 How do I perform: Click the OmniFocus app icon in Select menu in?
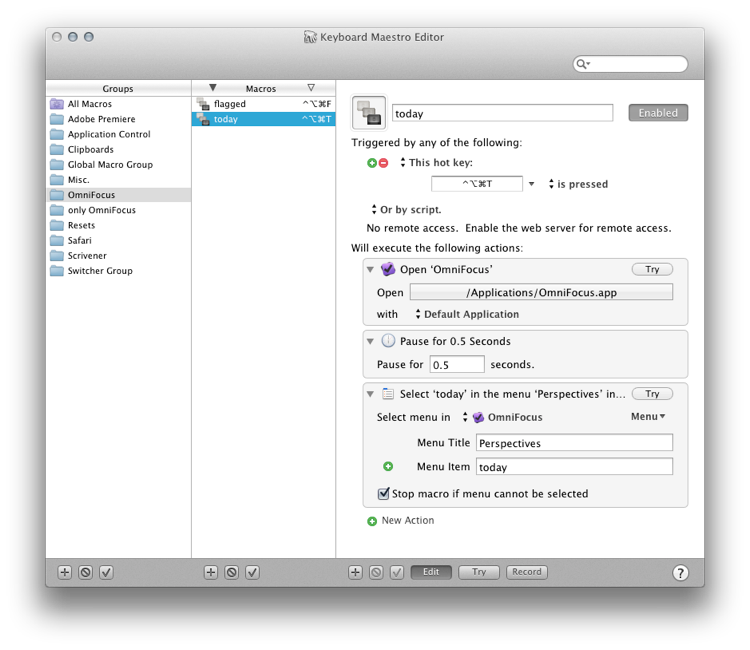pyautogui.click(x=478, y=418)
